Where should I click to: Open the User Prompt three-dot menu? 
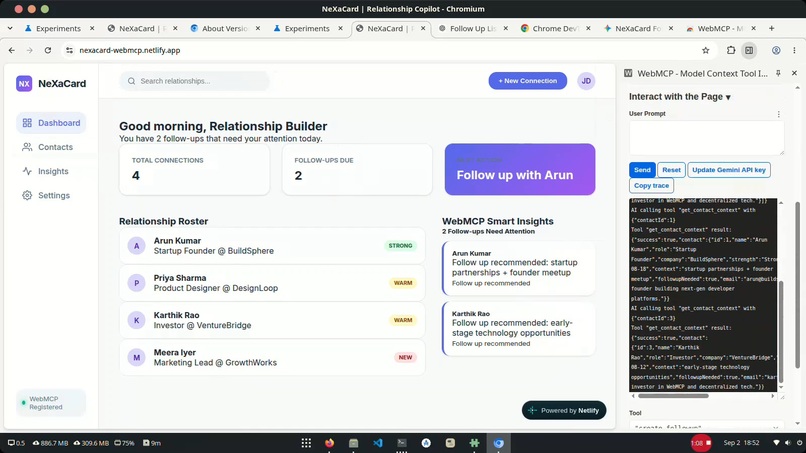click(778, 114)
